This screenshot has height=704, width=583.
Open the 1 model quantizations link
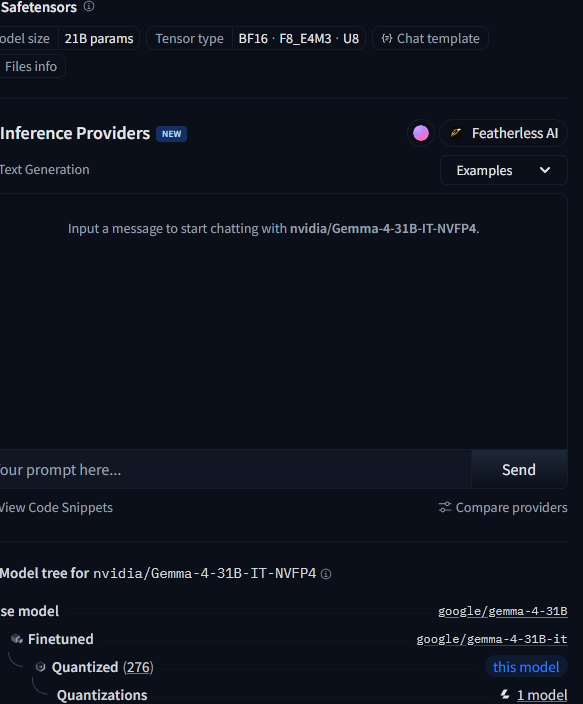coord(542,695)
